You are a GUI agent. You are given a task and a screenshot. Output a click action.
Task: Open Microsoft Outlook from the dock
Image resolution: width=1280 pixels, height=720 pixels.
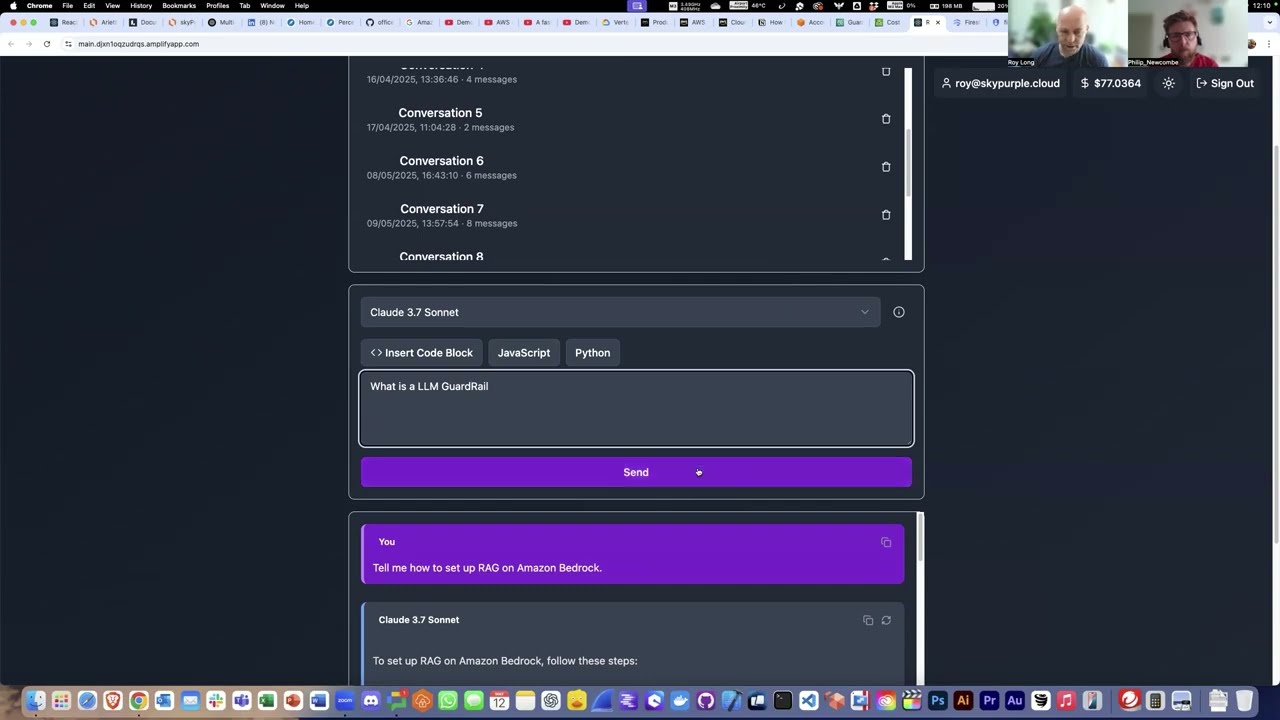point(164,701)
